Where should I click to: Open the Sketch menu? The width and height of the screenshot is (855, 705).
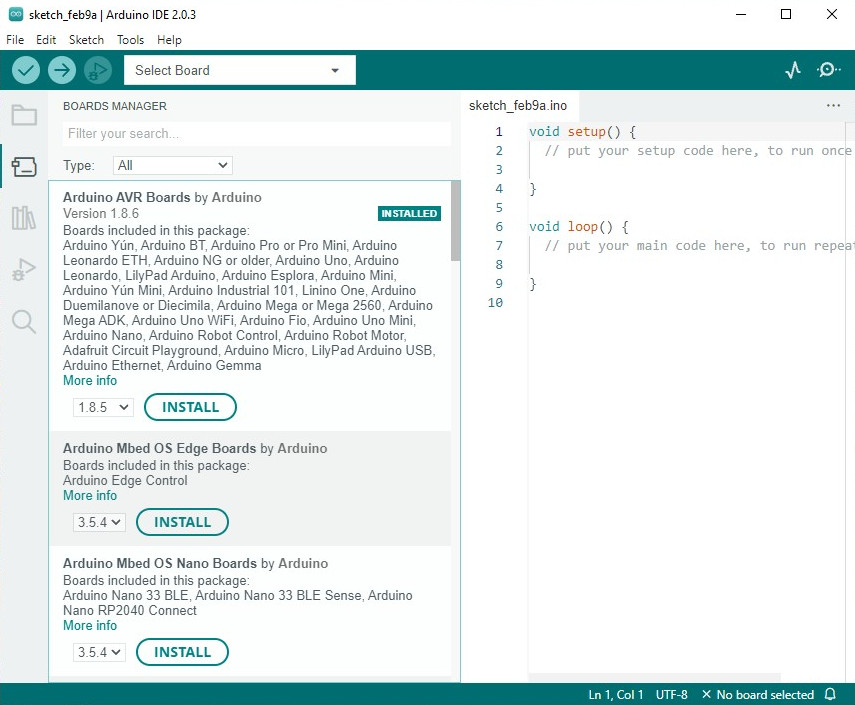pos(86,40)
